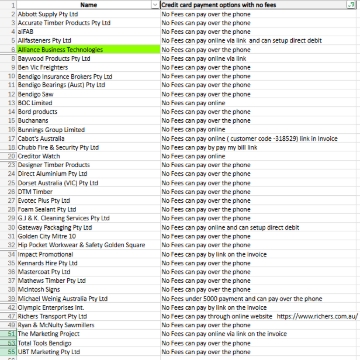Screen dimensions: 360x360
Task: Open the Credit card payment options filter dropdown
Action: [x=351, y=5]
